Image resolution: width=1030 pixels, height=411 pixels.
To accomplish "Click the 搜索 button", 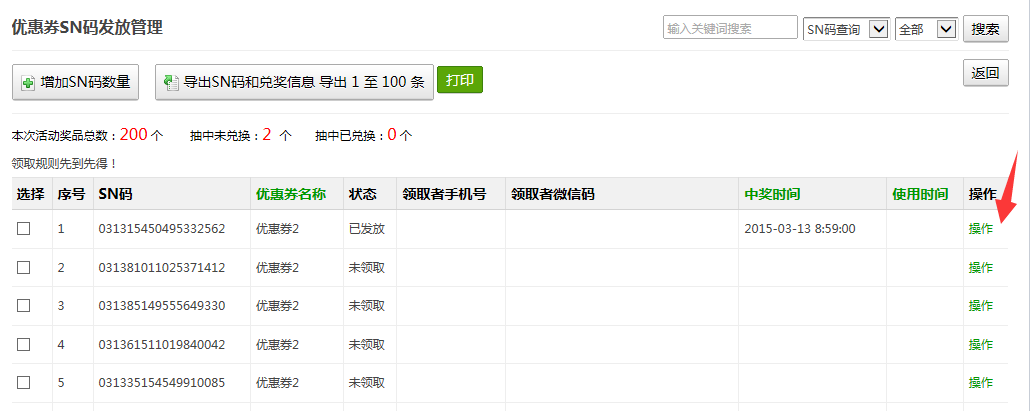I will coord(986,29).
